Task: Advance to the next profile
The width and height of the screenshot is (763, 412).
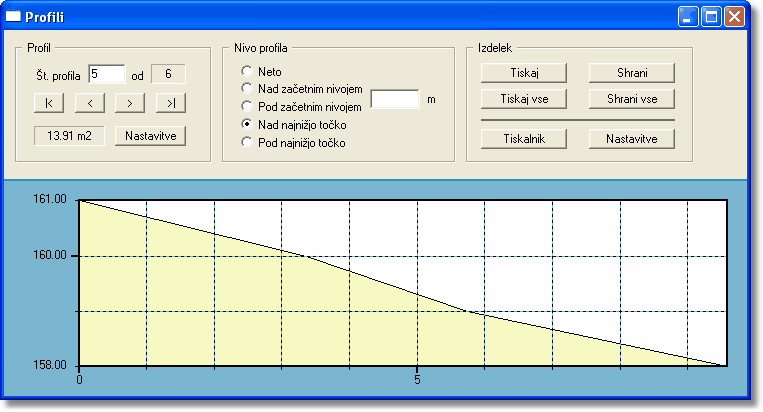Action: [x=130, y=102]
